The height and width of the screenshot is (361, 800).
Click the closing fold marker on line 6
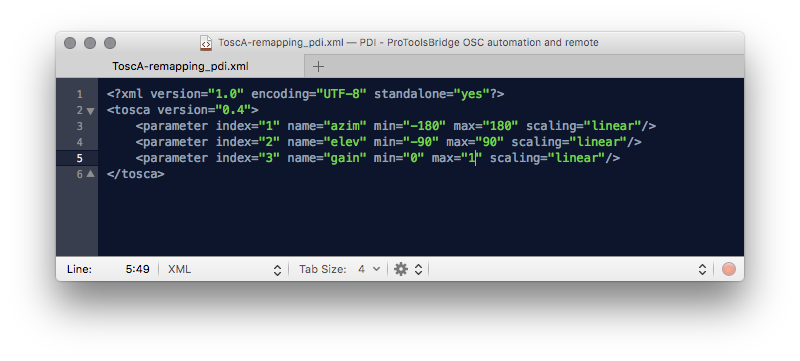90,174
